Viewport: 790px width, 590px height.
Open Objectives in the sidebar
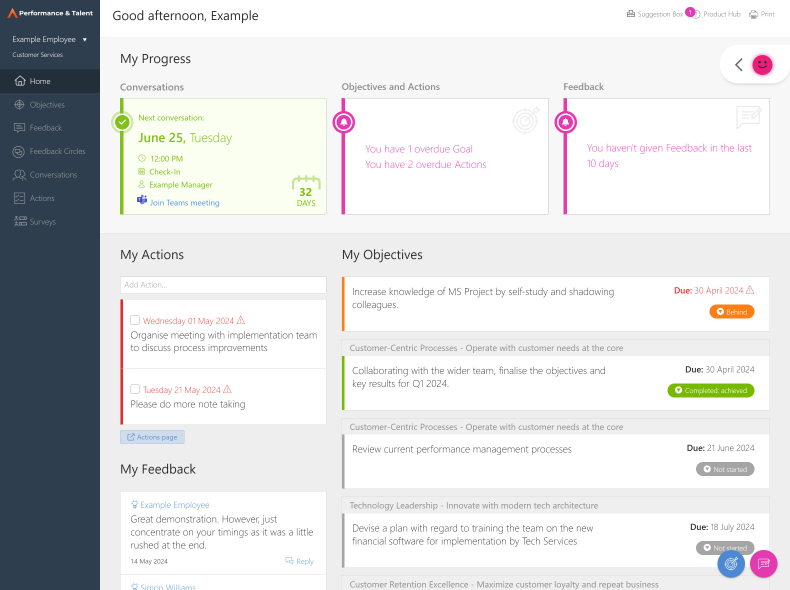(46, 105)
